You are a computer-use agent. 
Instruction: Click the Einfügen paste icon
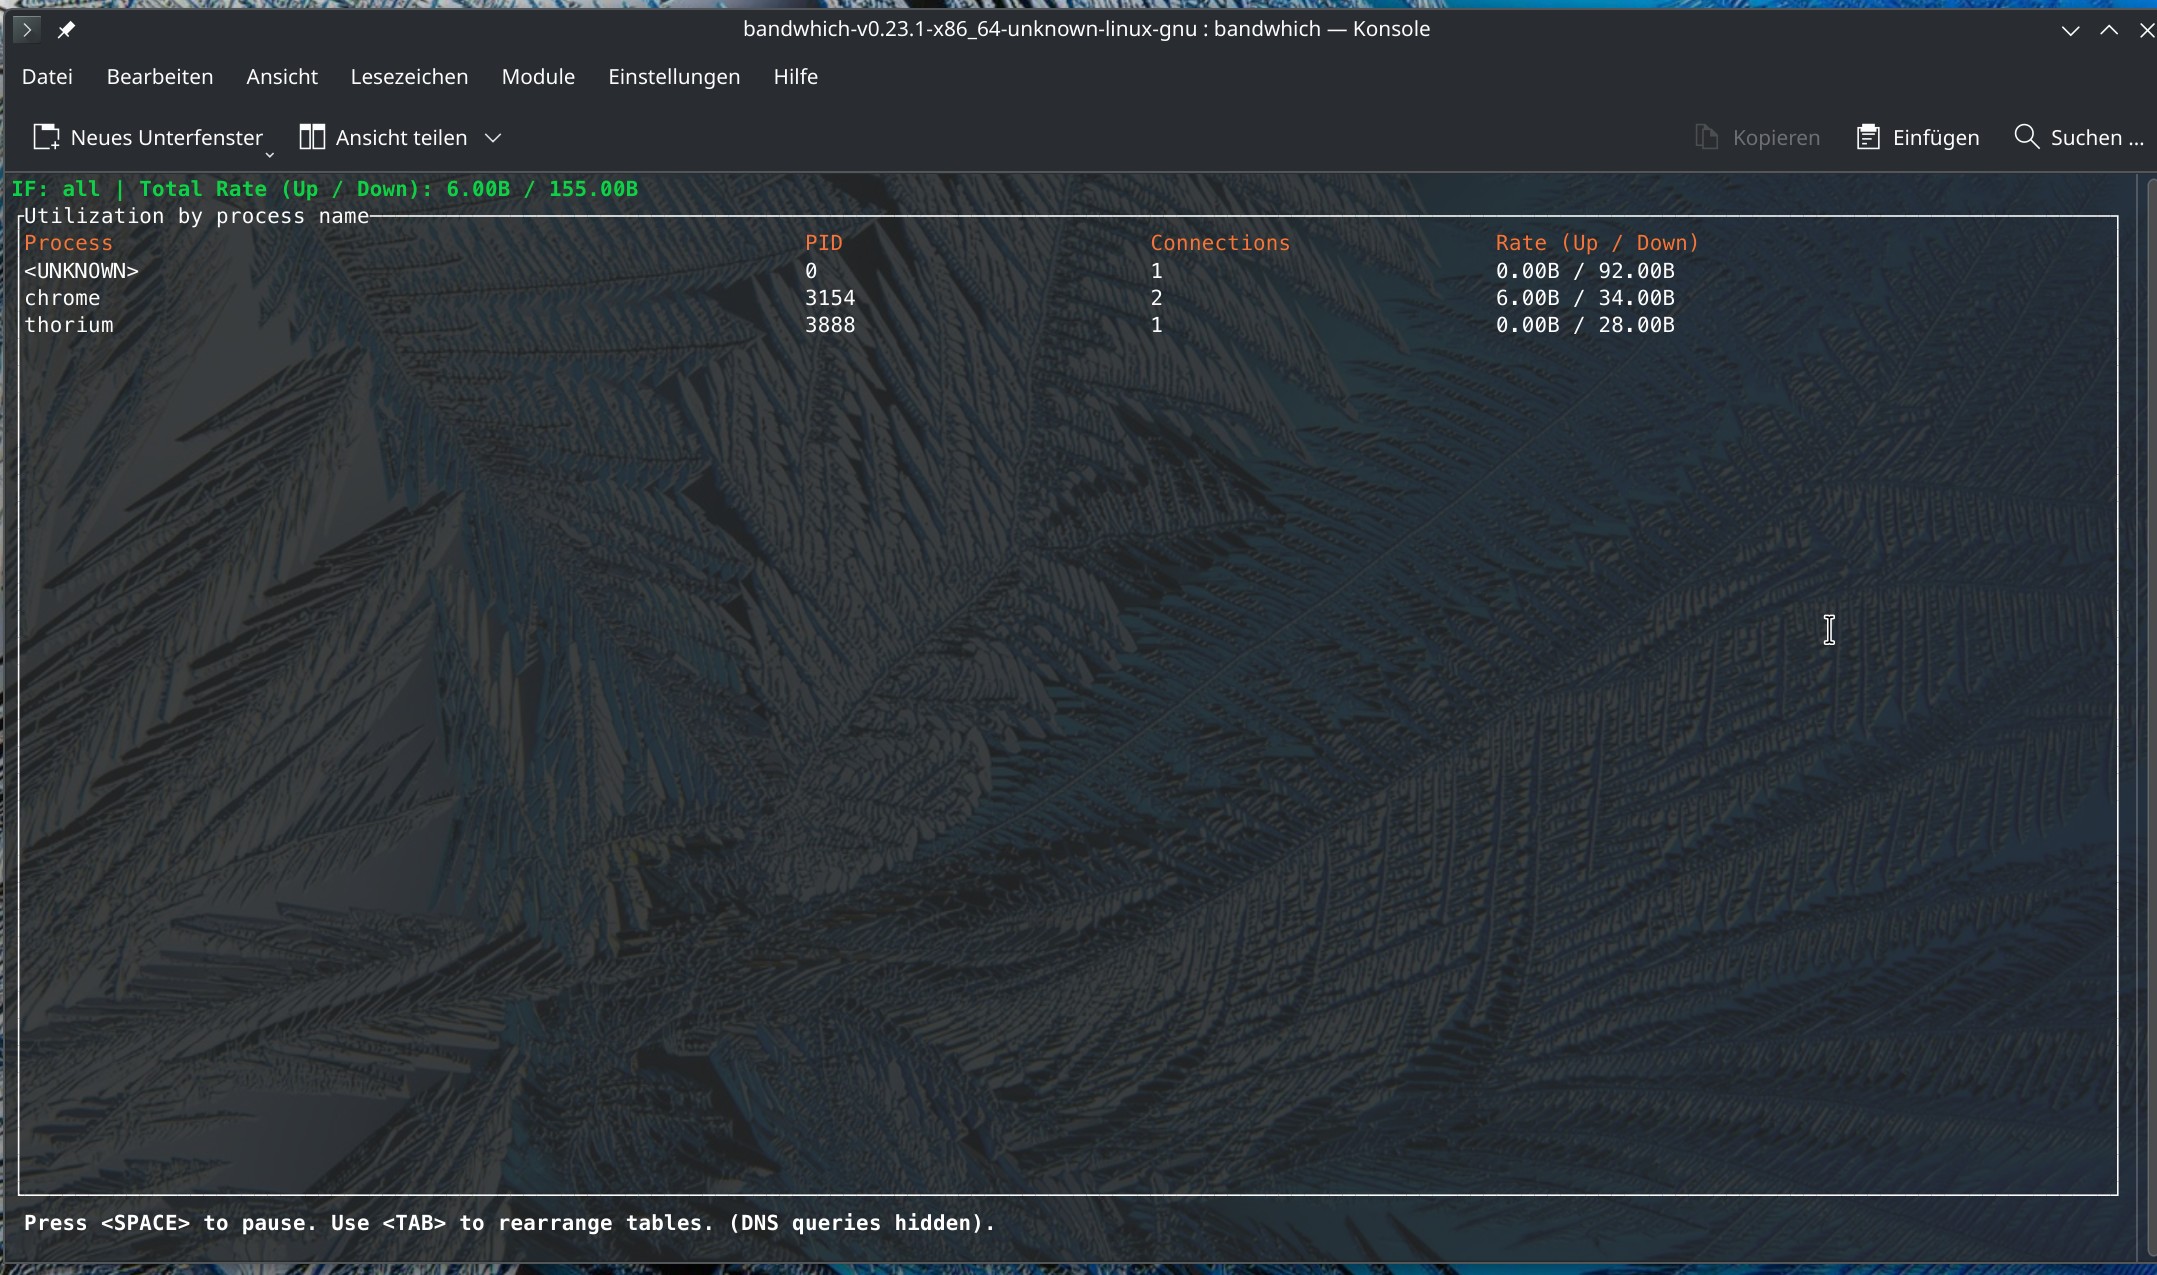pyautogui.click(x=1867, y=137)
